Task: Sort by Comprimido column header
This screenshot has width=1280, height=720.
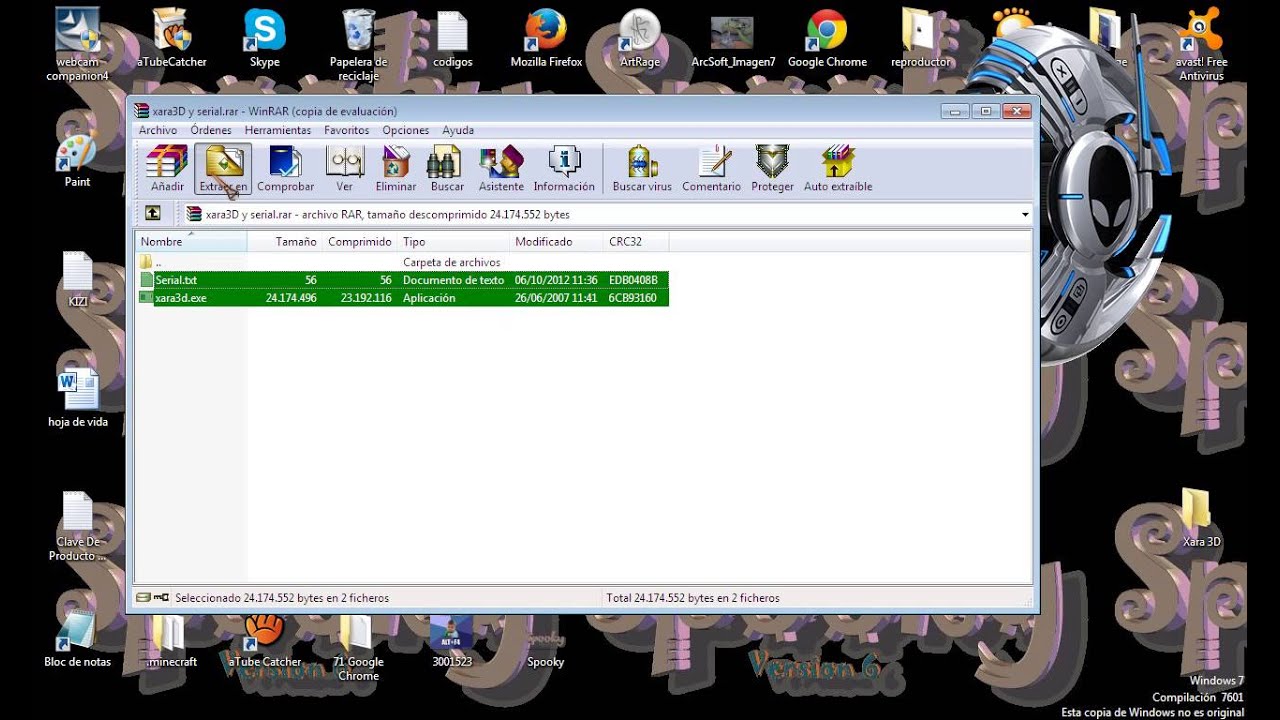Action: 360,242
